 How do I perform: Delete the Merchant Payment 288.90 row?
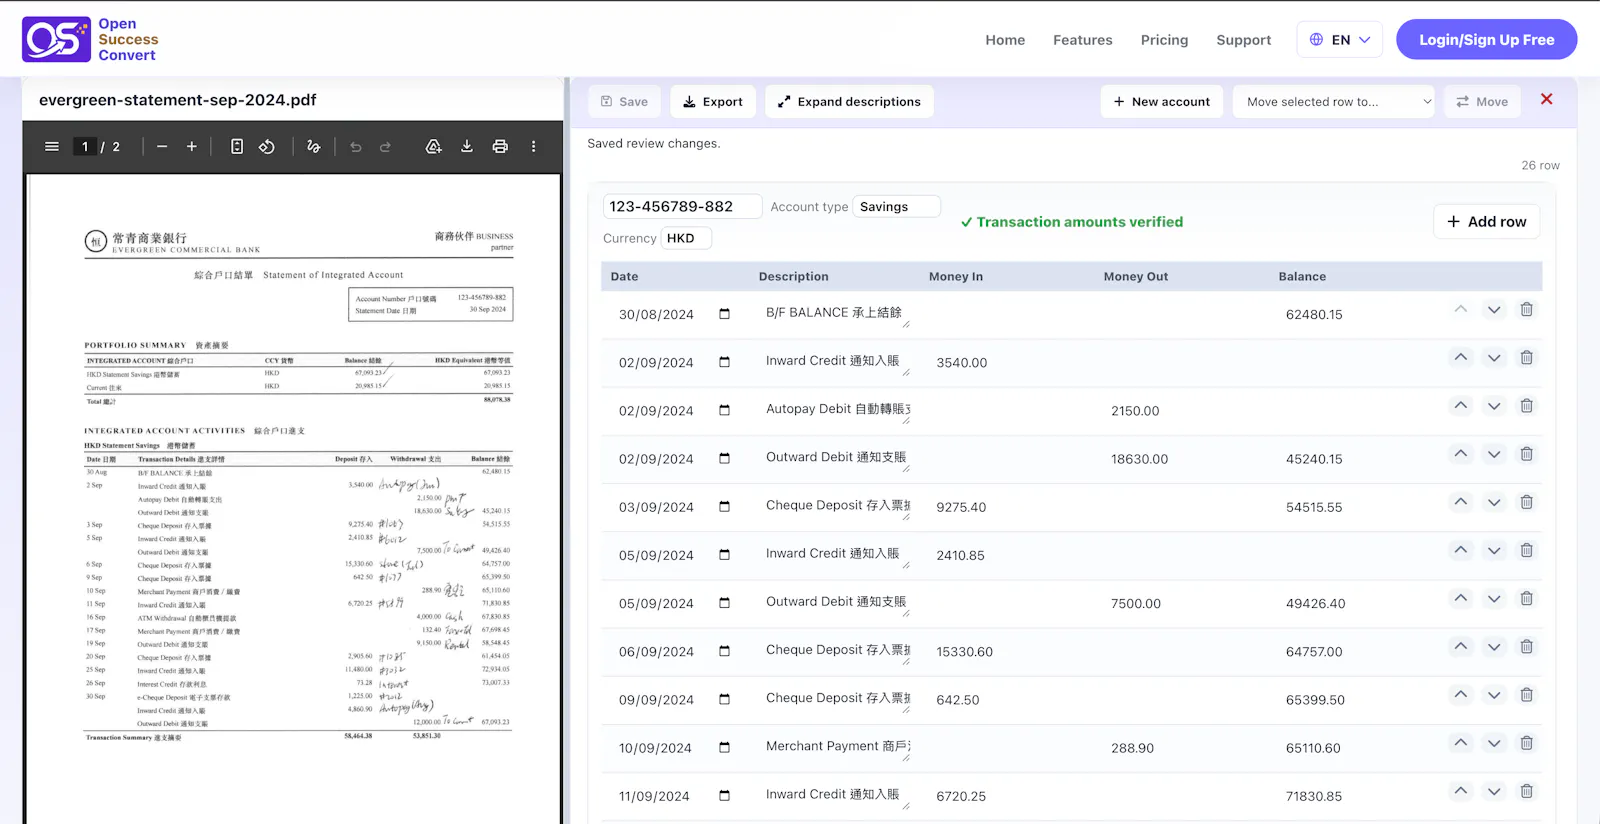coord(1527,743)
